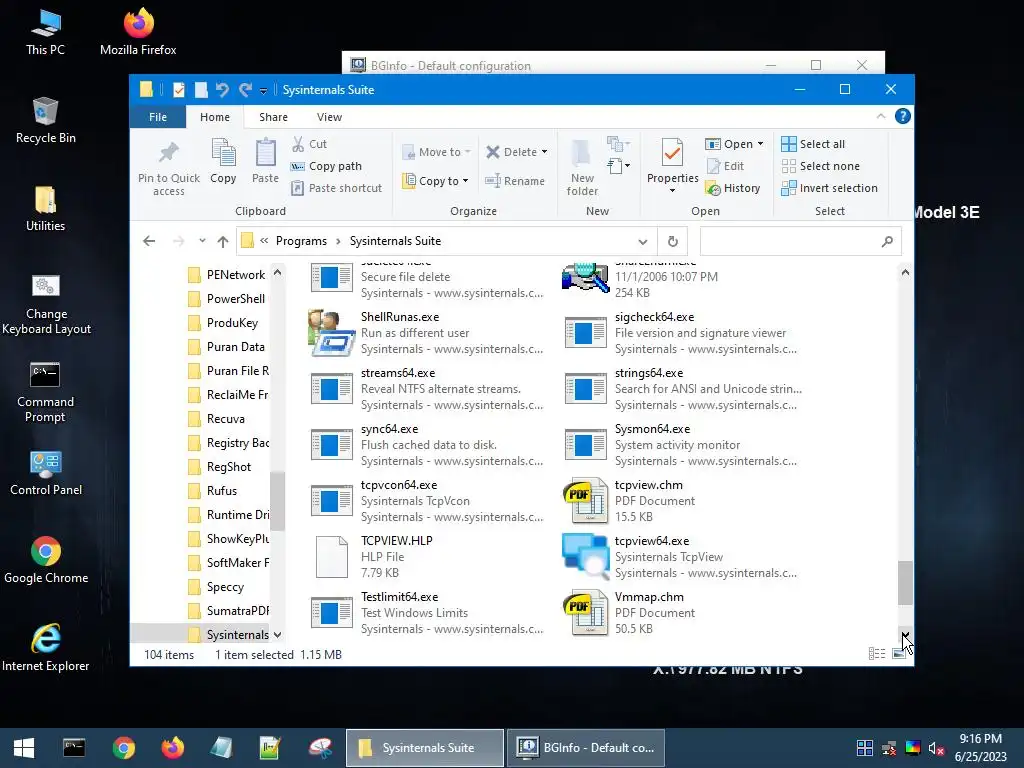Select the Vmmap.chm PDF icon
Image resolution: width=1024 pixels, height=768 pixels.
[585, 613]
